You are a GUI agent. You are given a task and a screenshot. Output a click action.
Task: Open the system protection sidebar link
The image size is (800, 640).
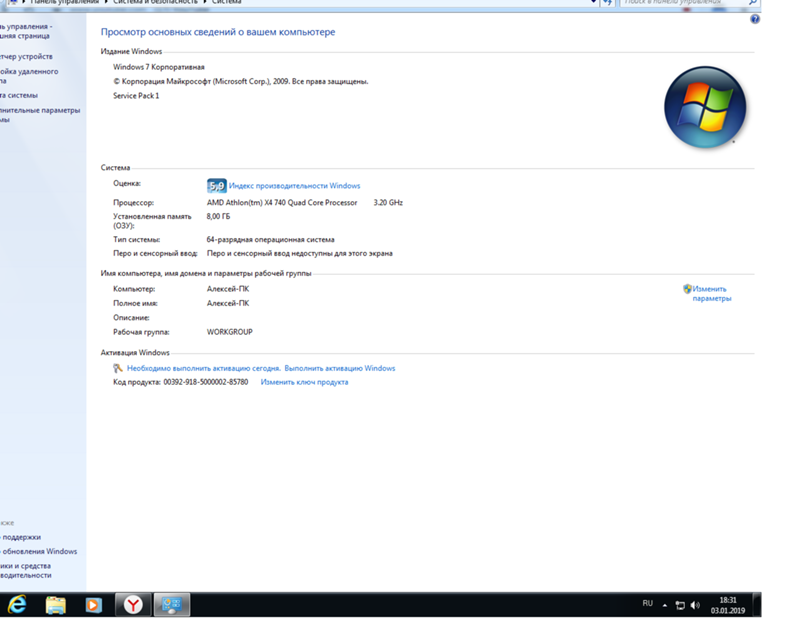[19, 95]
